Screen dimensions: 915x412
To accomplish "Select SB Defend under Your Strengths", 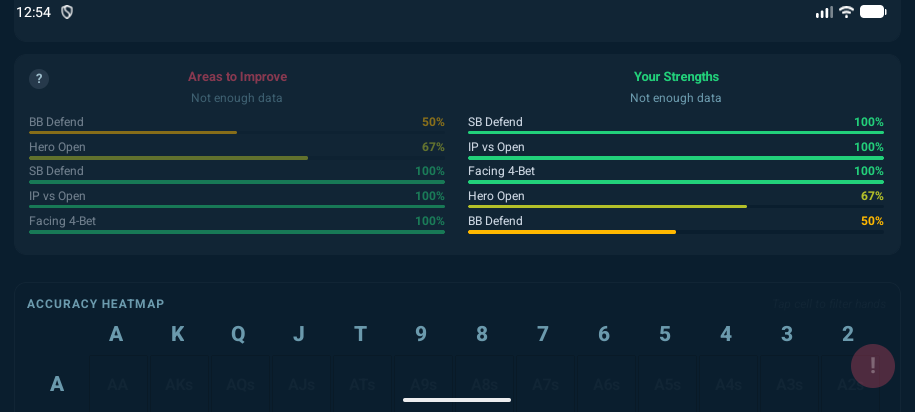I will pos(675,126).
